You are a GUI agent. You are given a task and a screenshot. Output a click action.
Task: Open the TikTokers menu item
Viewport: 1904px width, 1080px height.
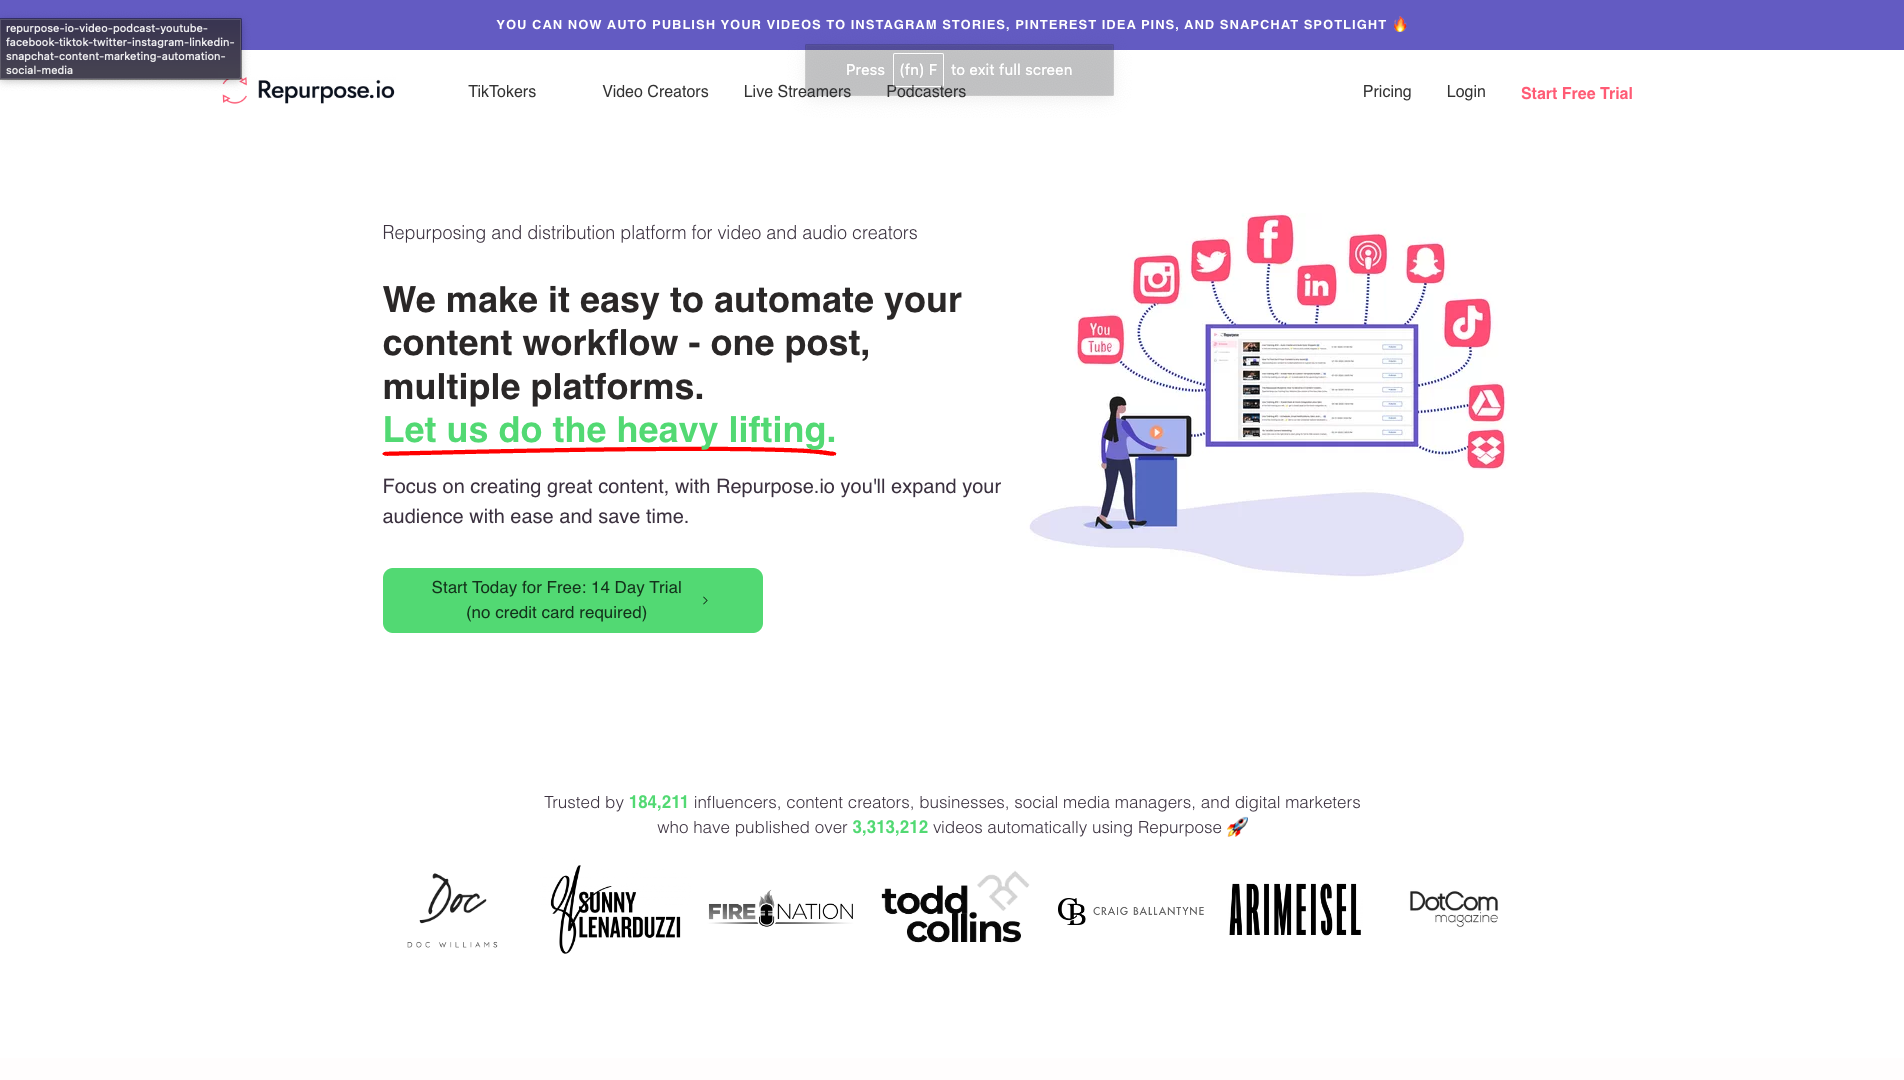coord(502,92)
